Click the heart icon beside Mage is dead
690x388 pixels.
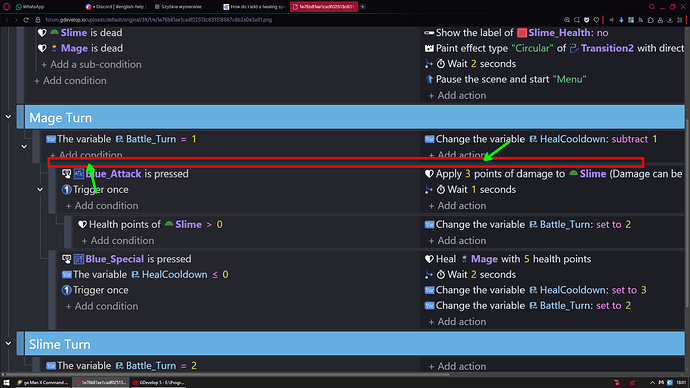pos(42,48)
